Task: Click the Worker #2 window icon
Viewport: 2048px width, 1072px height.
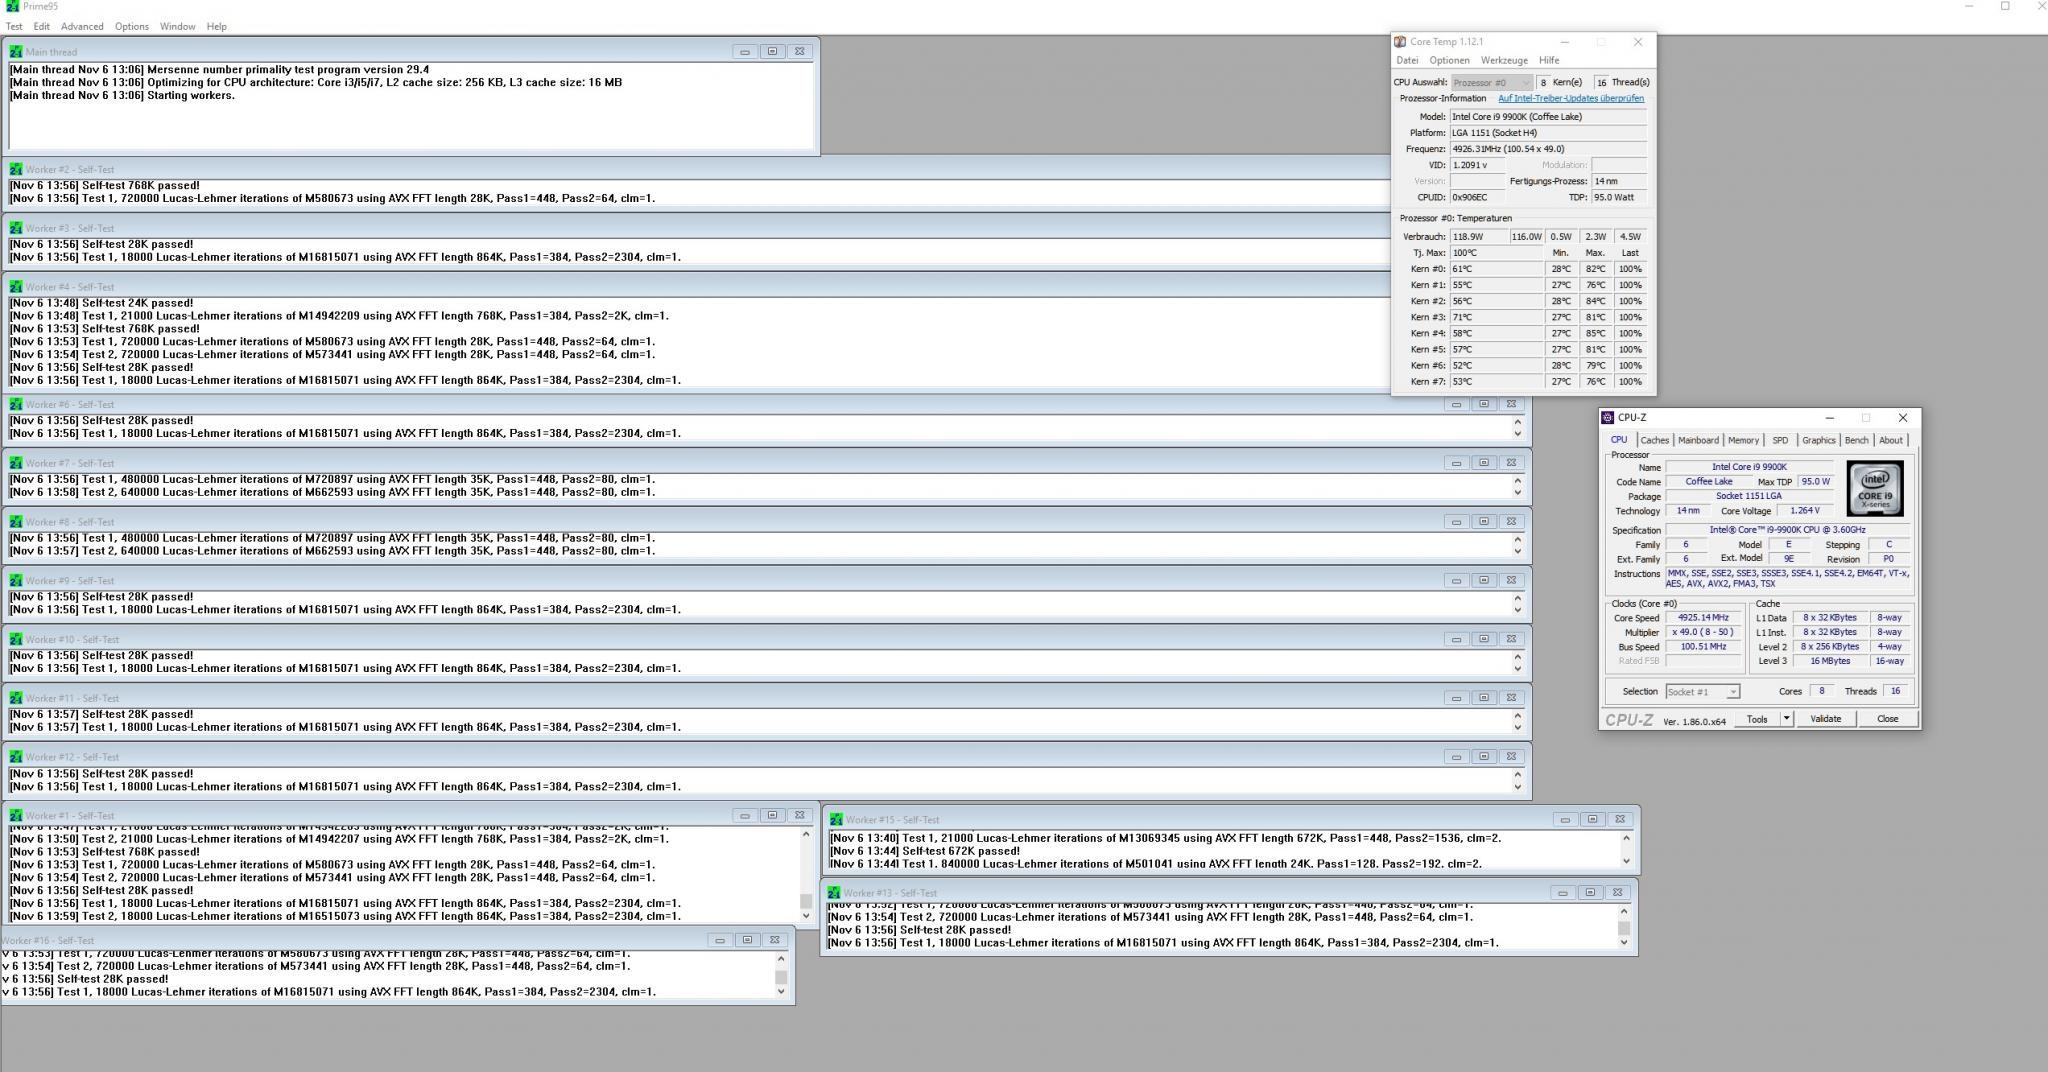Action: 16,169
